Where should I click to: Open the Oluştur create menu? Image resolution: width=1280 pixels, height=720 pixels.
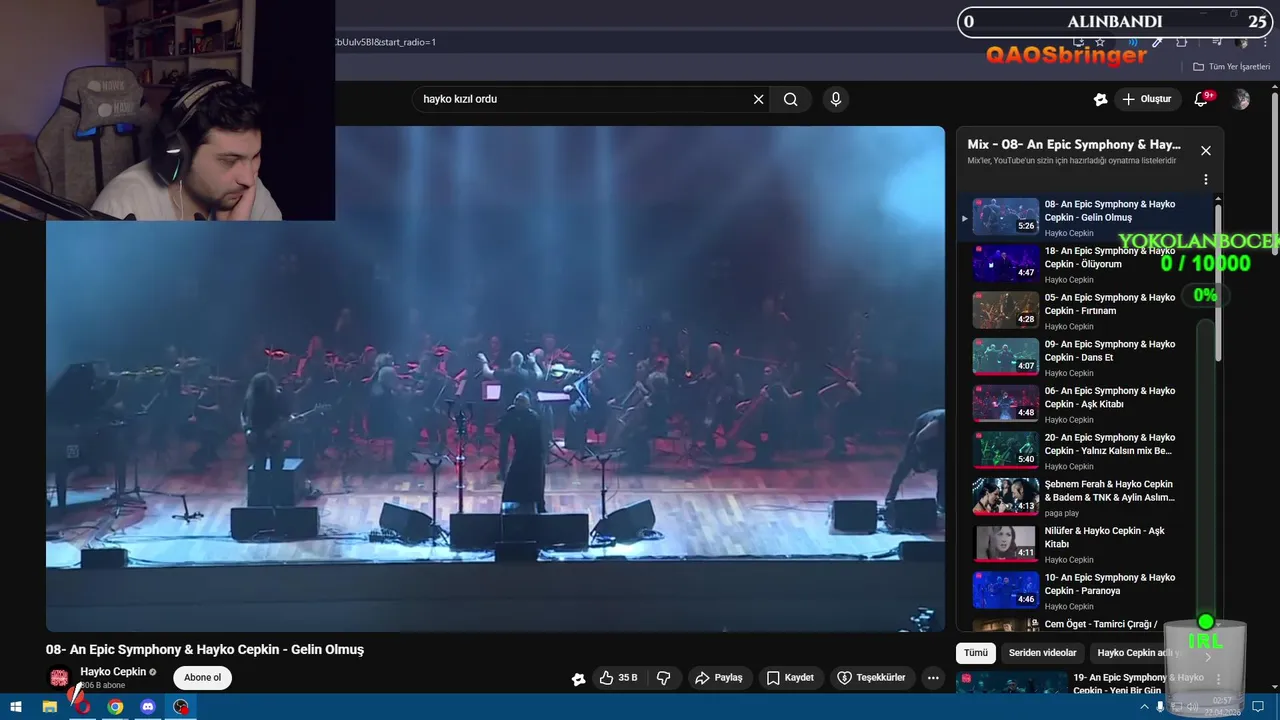1147,99
